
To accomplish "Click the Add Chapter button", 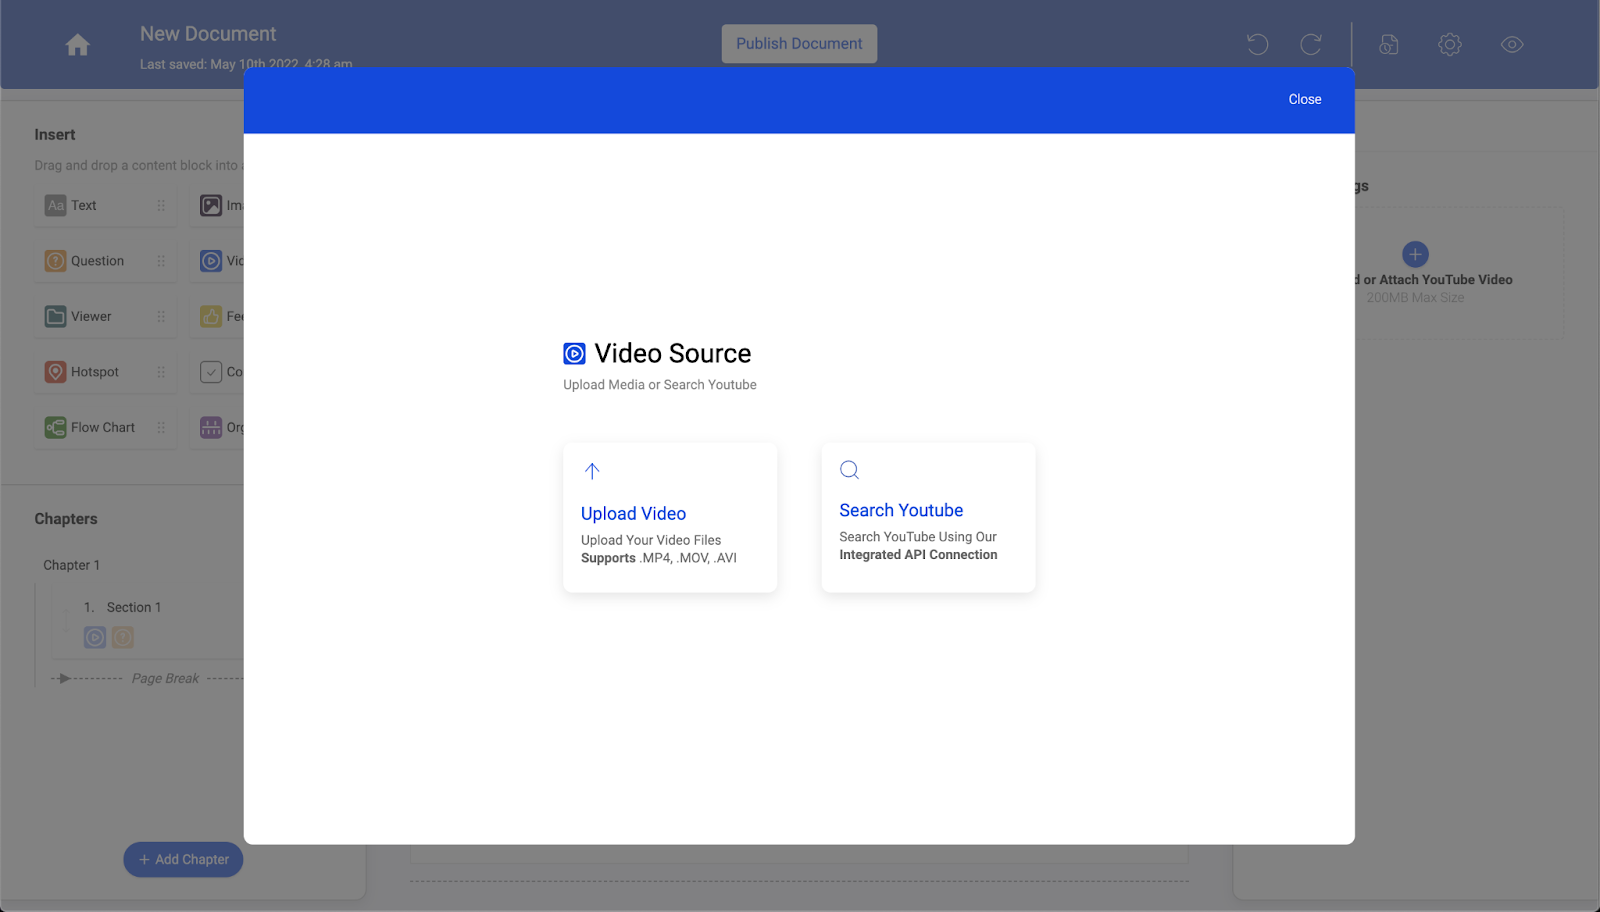I will pyautogui.click(x=183, y=859).
